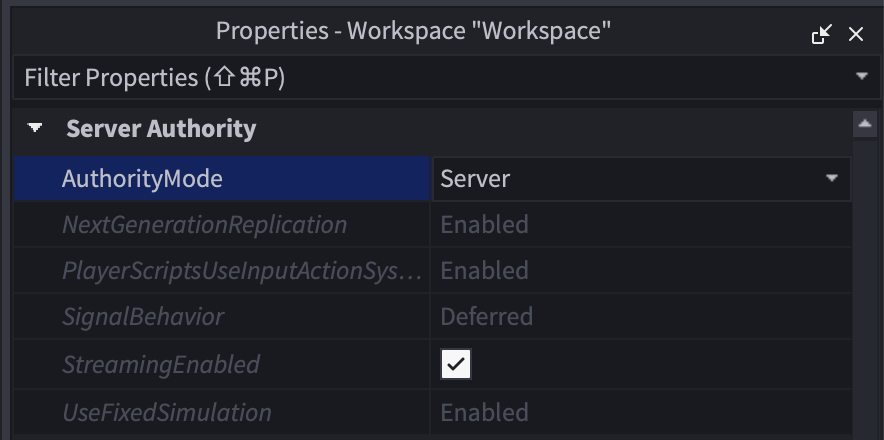Click the UseFixedSimulation Enabled value

point(484,413)
